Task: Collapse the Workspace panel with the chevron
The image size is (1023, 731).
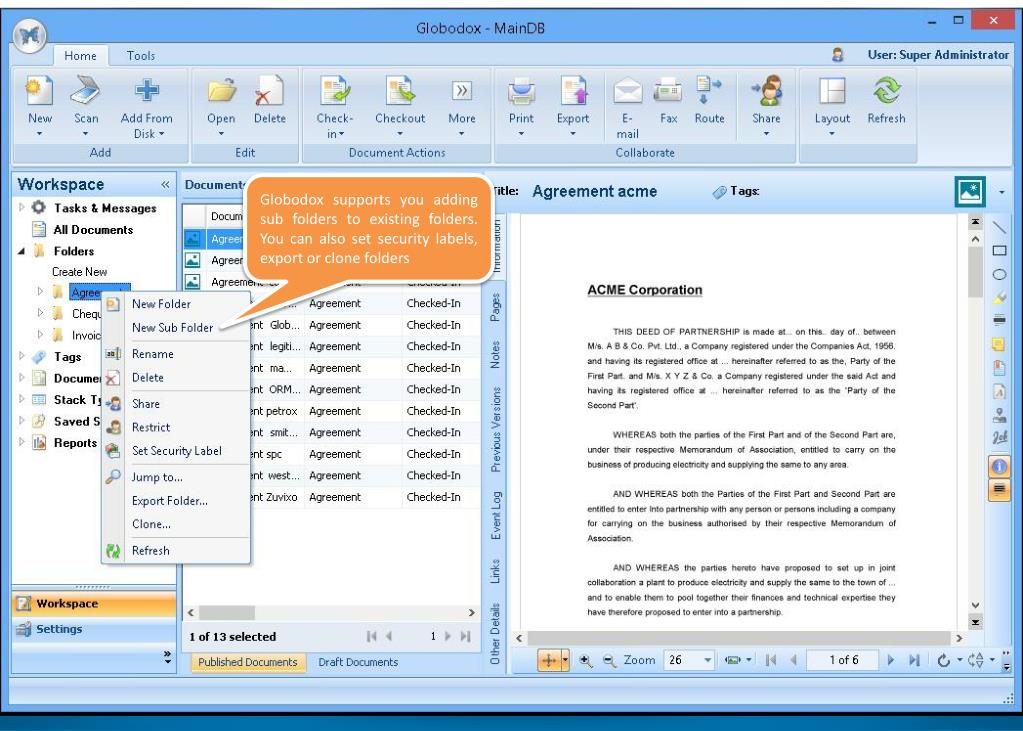Action: click(165, 185)
